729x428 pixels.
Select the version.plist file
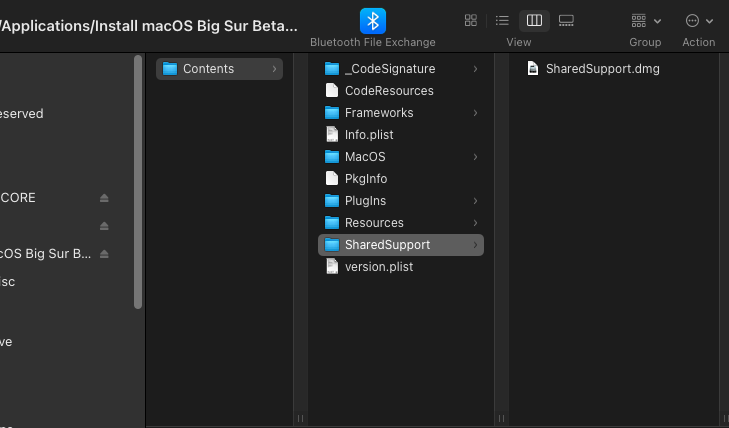(x=378, y=267)
